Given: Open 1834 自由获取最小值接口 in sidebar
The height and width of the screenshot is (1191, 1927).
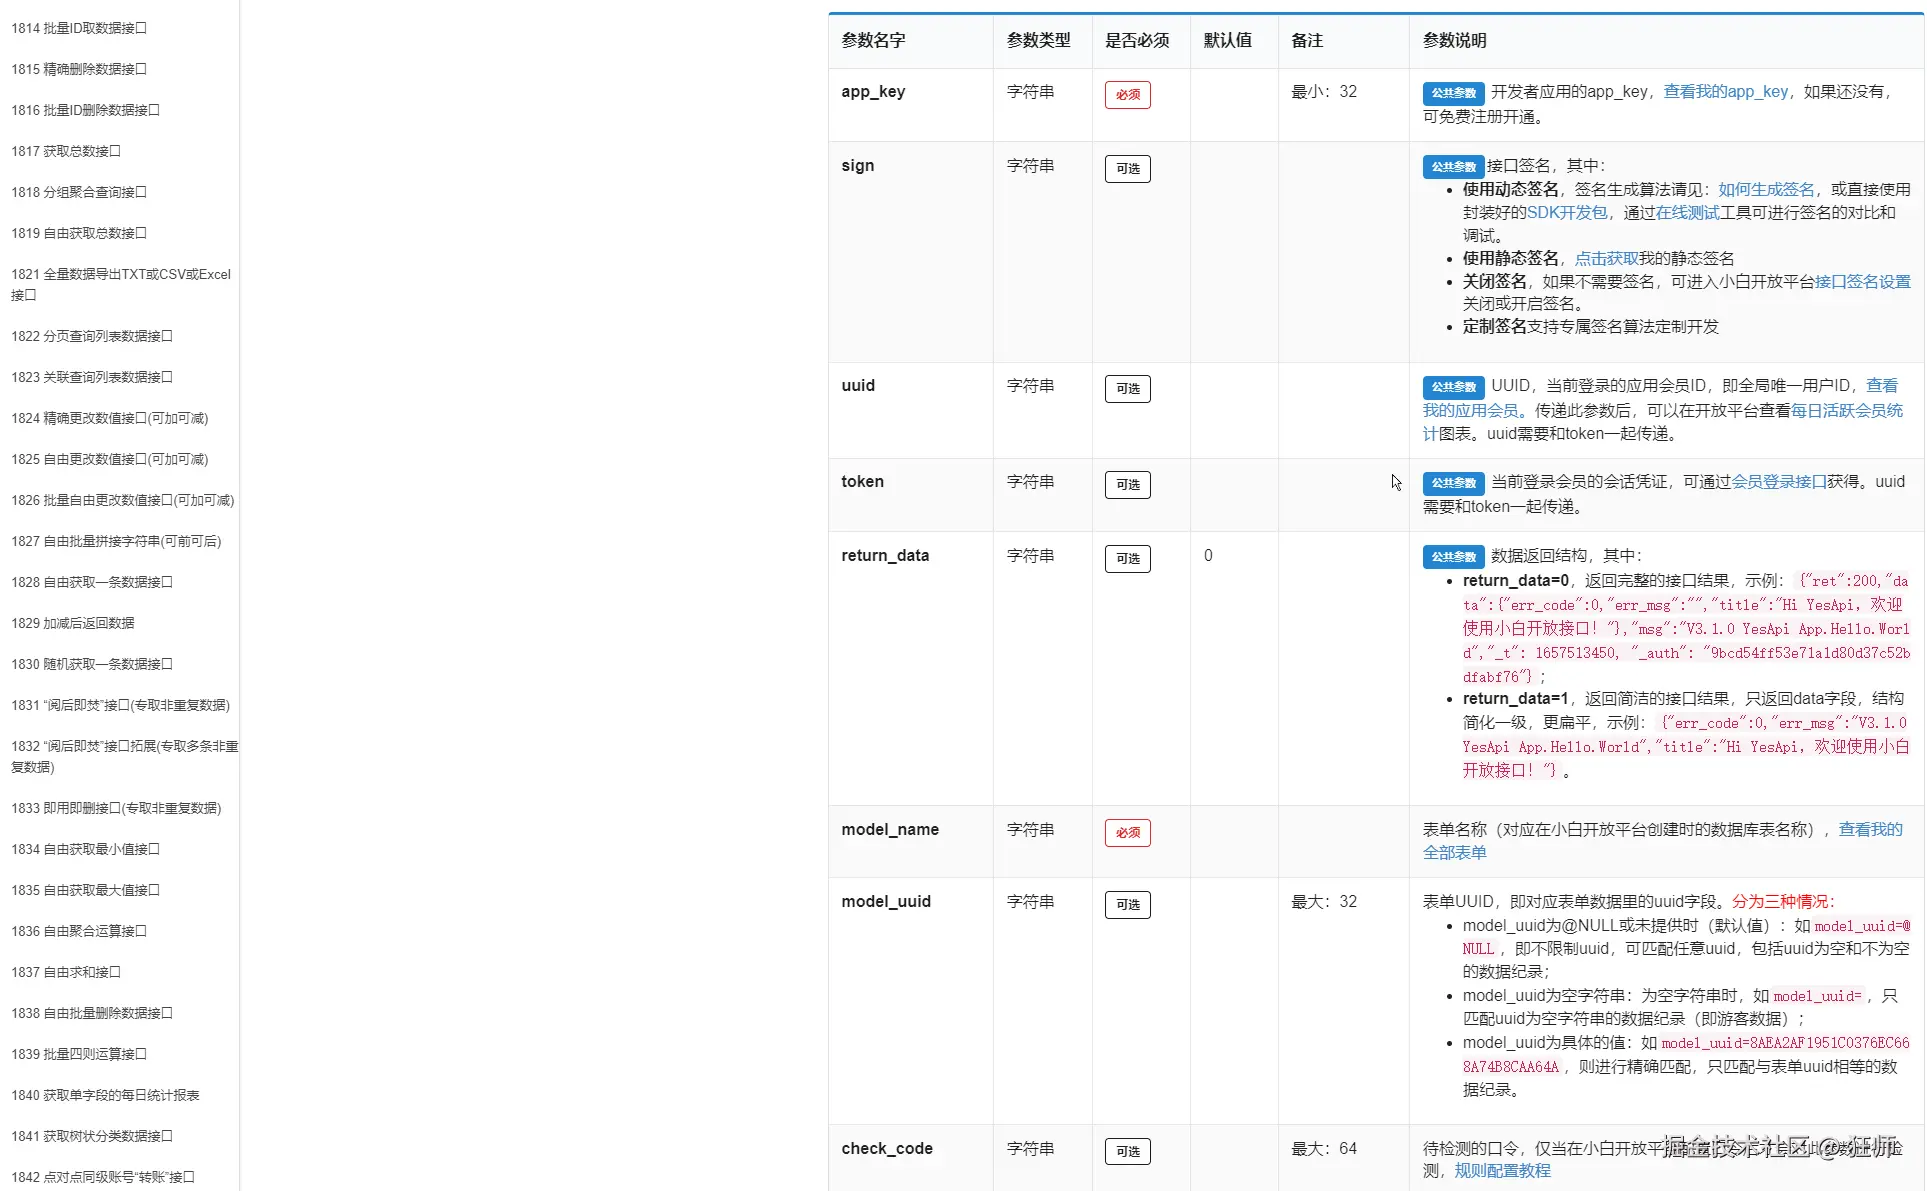Looking at the screenshot, I should click(x=85, y=849).
